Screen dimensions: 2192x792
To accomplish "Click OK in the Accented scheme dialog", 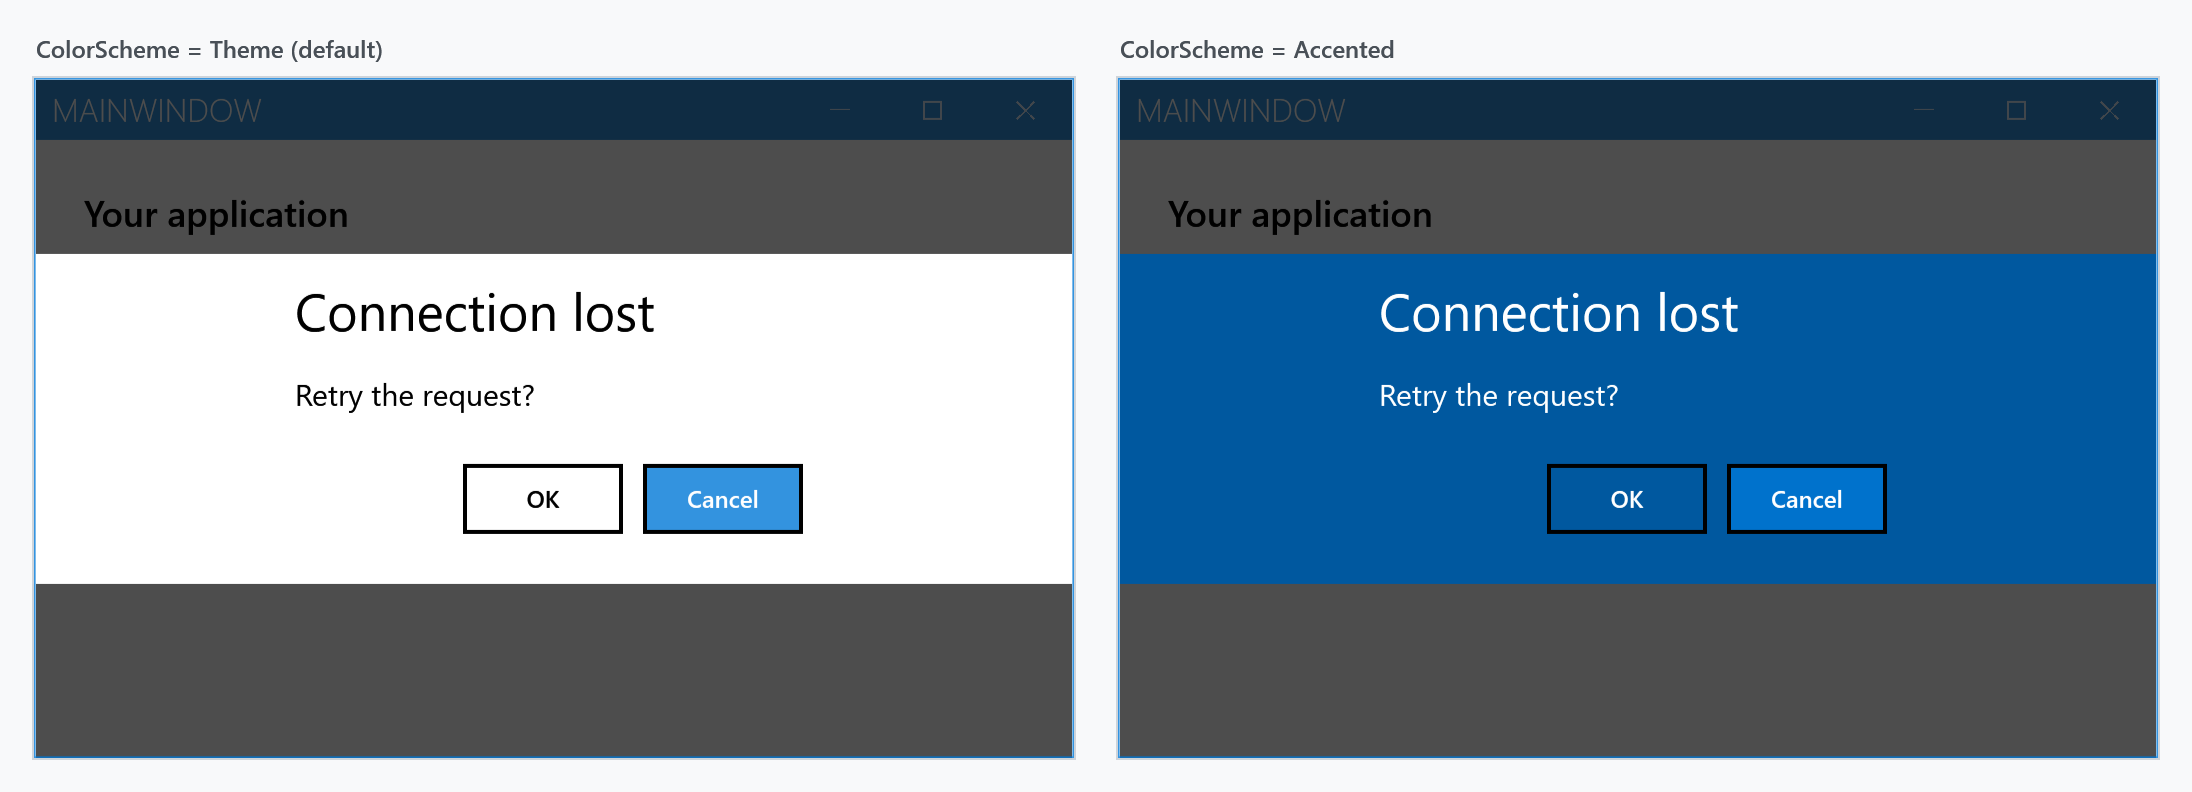I will click(1627, 499).
